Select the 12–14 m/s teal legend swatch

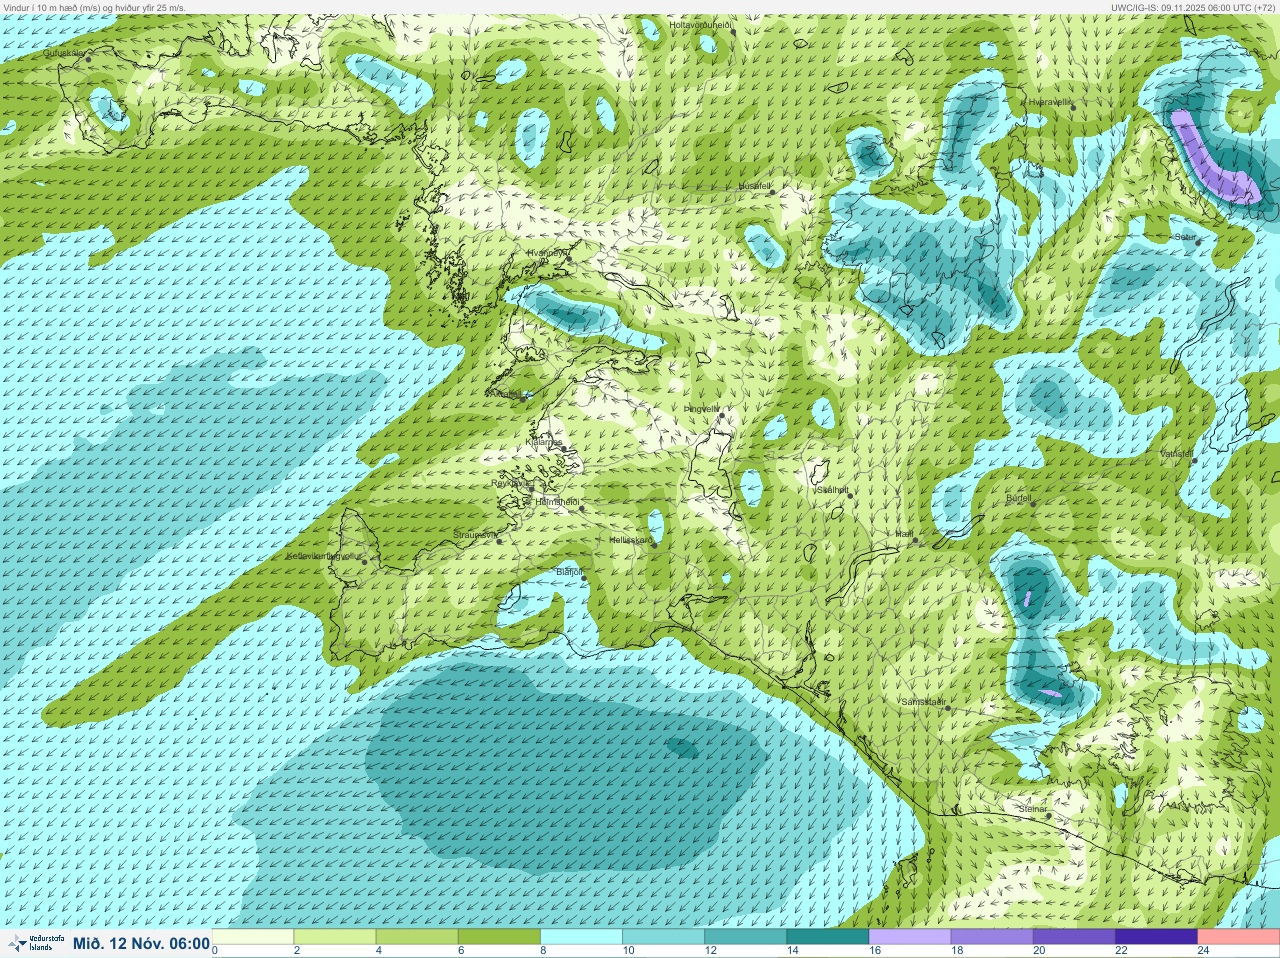[x=746, y=937]
